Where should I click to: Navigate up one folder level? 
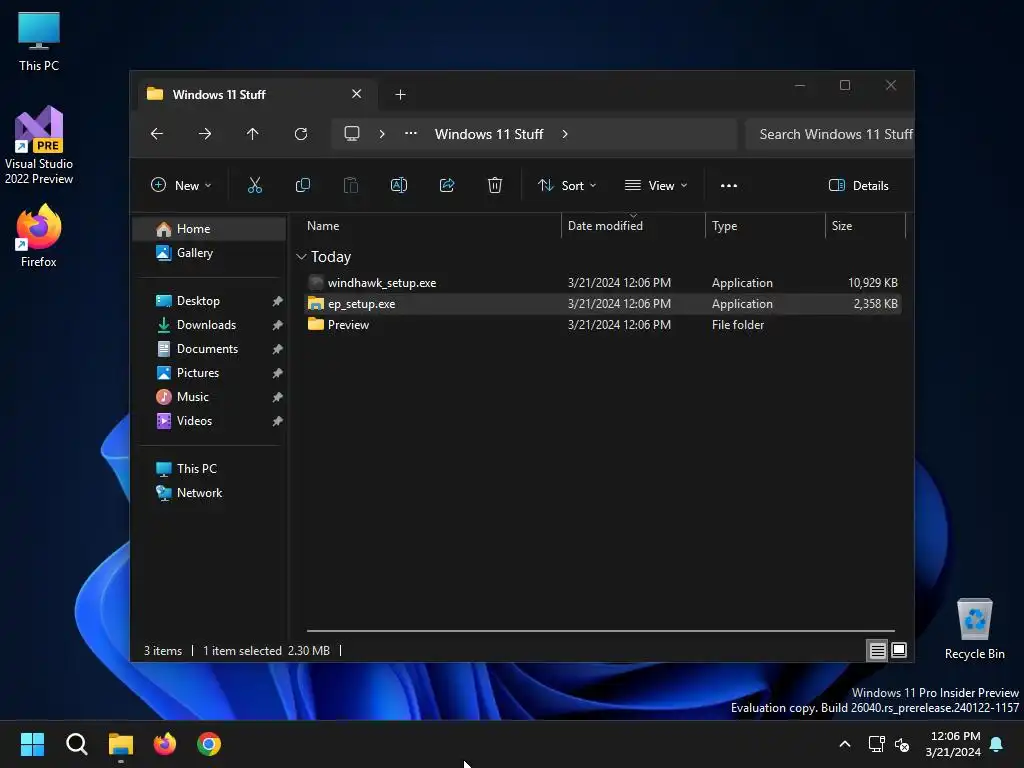(x=253, y=134)
